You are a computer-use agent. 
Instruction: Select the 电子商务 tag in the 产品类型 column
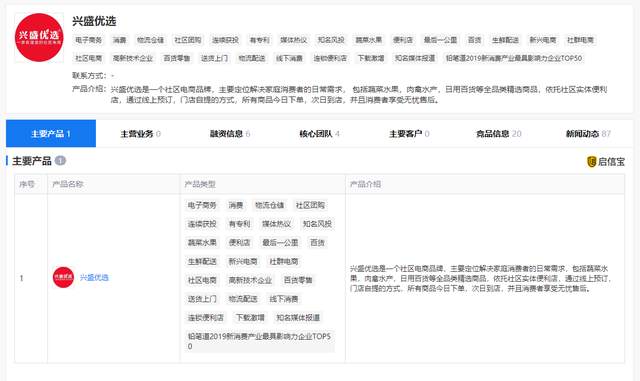[202, 205]
